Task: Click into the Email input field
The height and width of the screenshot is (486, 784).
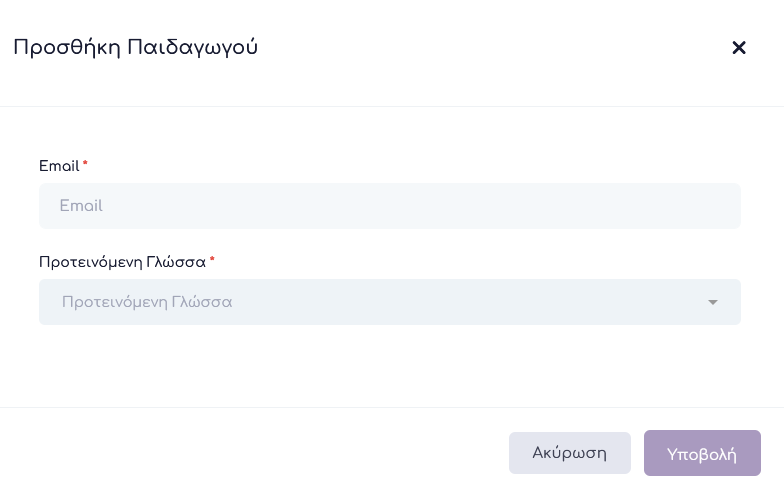Action: (x=390, y=206)
